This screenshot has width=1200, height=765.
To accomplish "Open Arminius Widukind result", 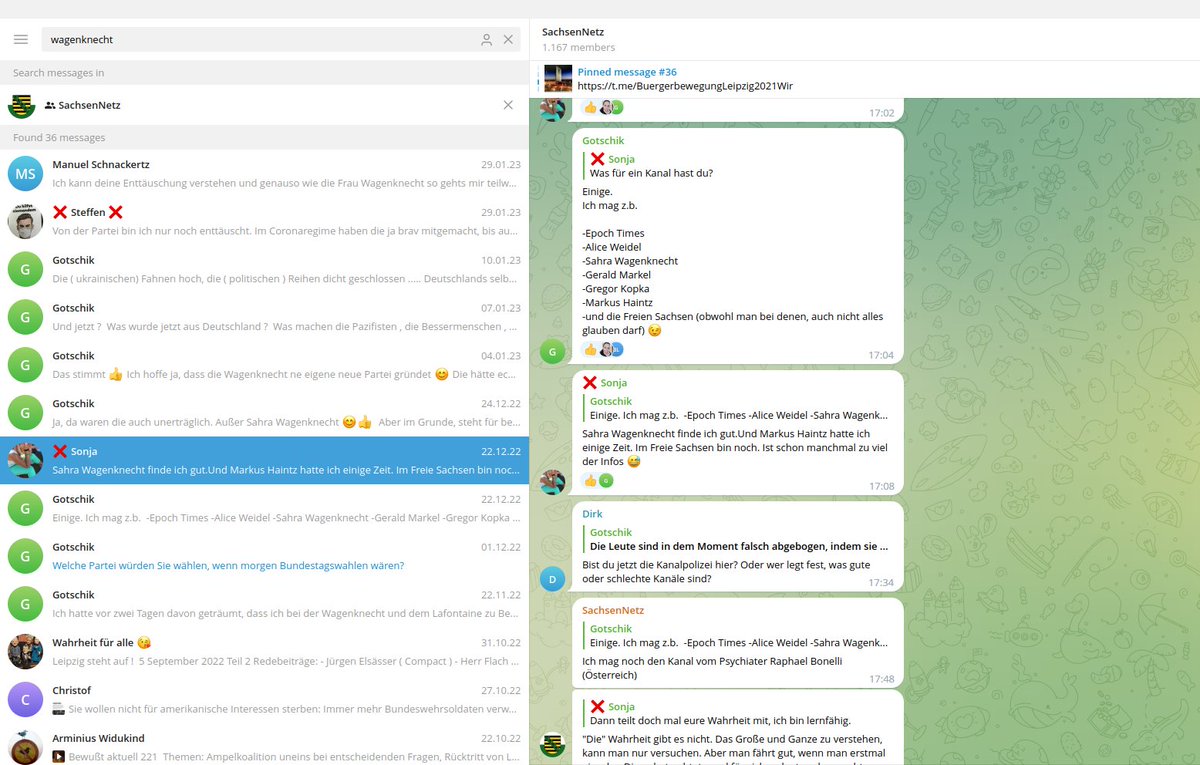I will [264, 744].
